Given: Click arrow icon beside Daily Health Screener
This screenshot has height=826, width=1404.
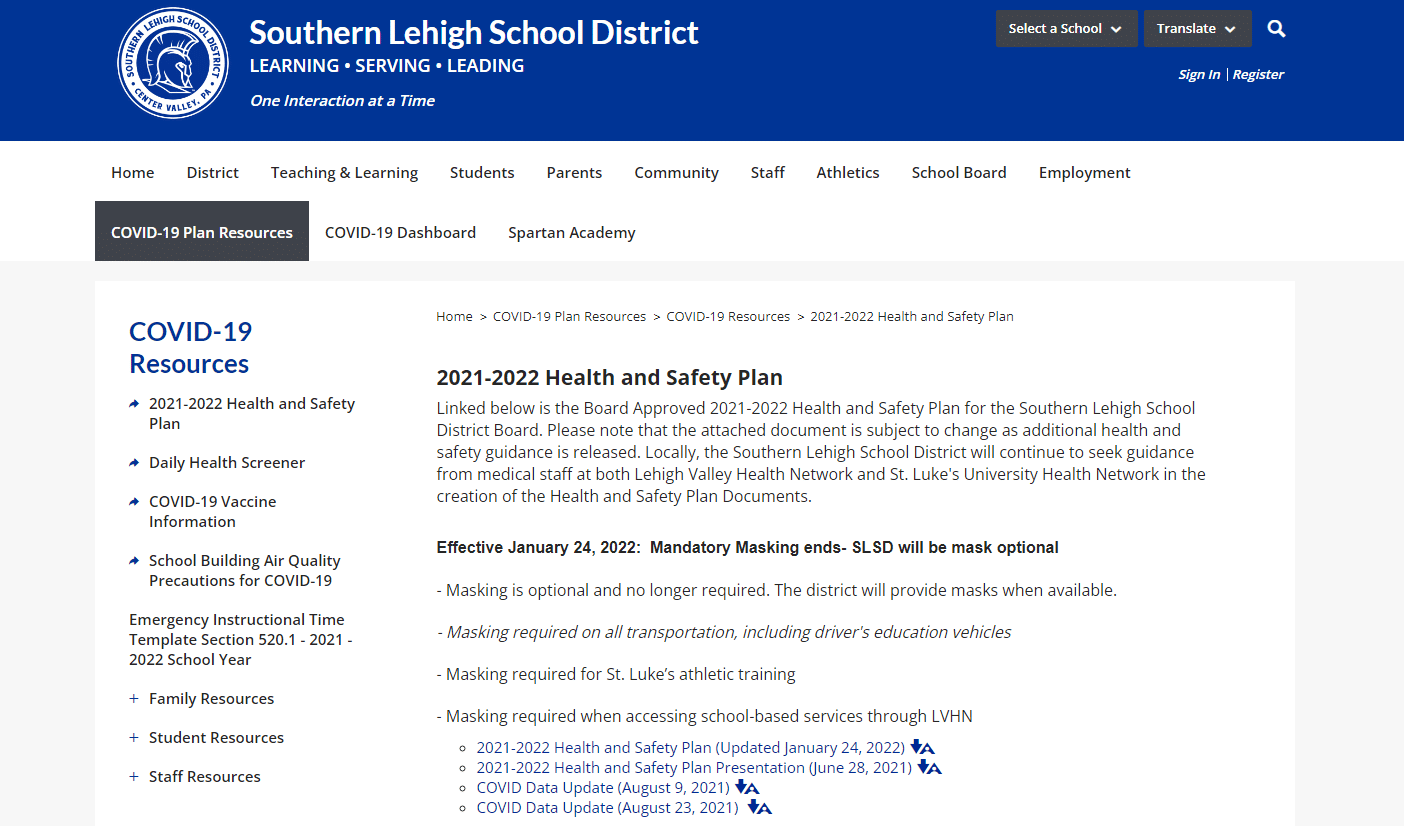Looking at the screenshot, I should click(133, 461).
